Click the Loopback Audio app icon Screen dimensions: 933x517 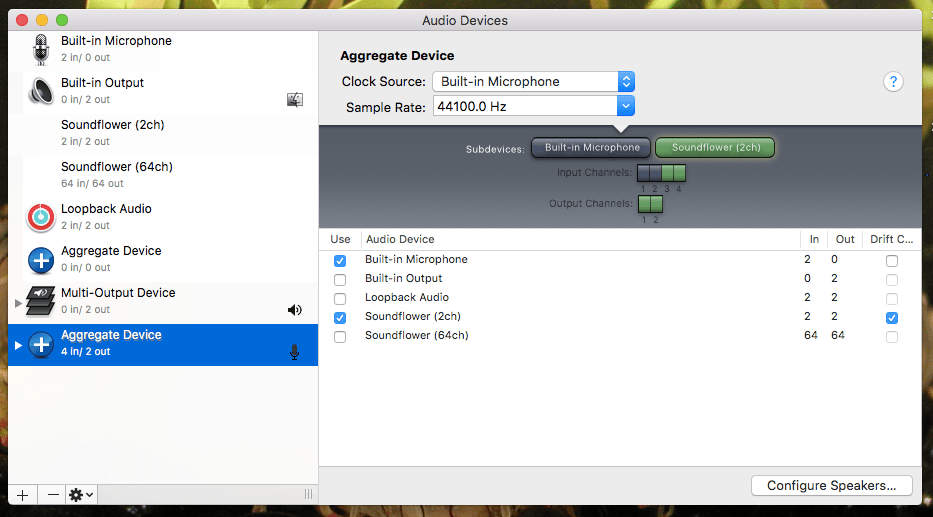[41, 217]
